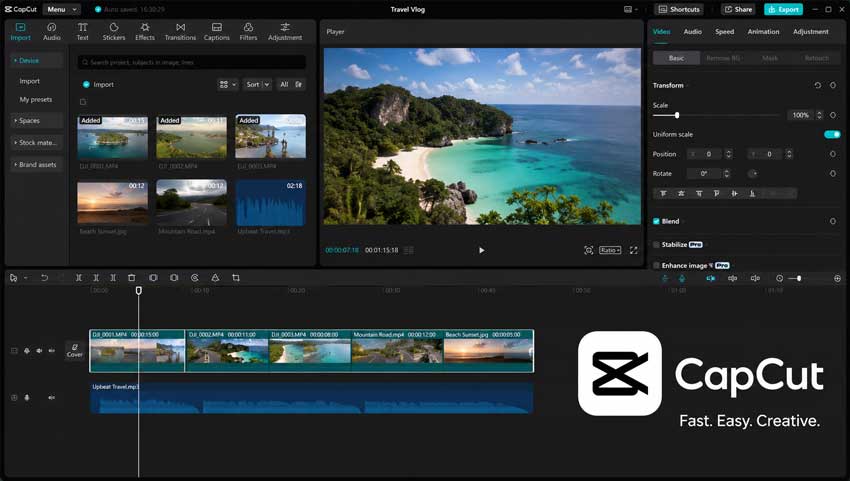Click the Cover button on video track

(x=75, y=350)
